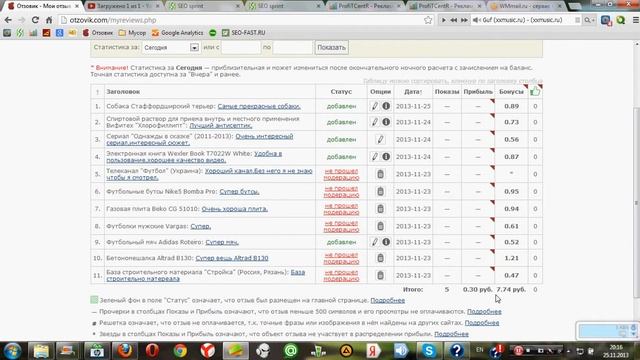Click the end date input field
The height and width of the screenshot is (360, 640).
coord(293,47)
